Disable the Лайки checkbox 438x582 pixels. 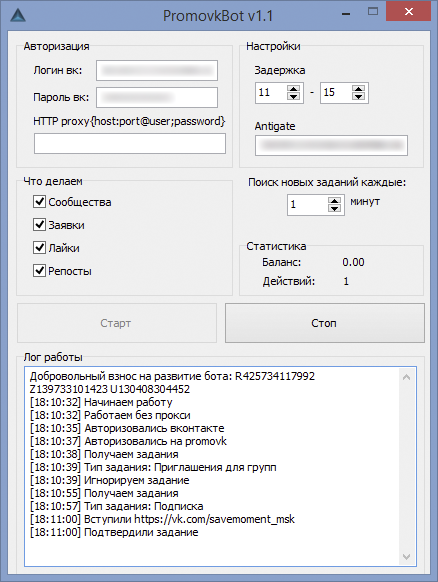point(39,248)
